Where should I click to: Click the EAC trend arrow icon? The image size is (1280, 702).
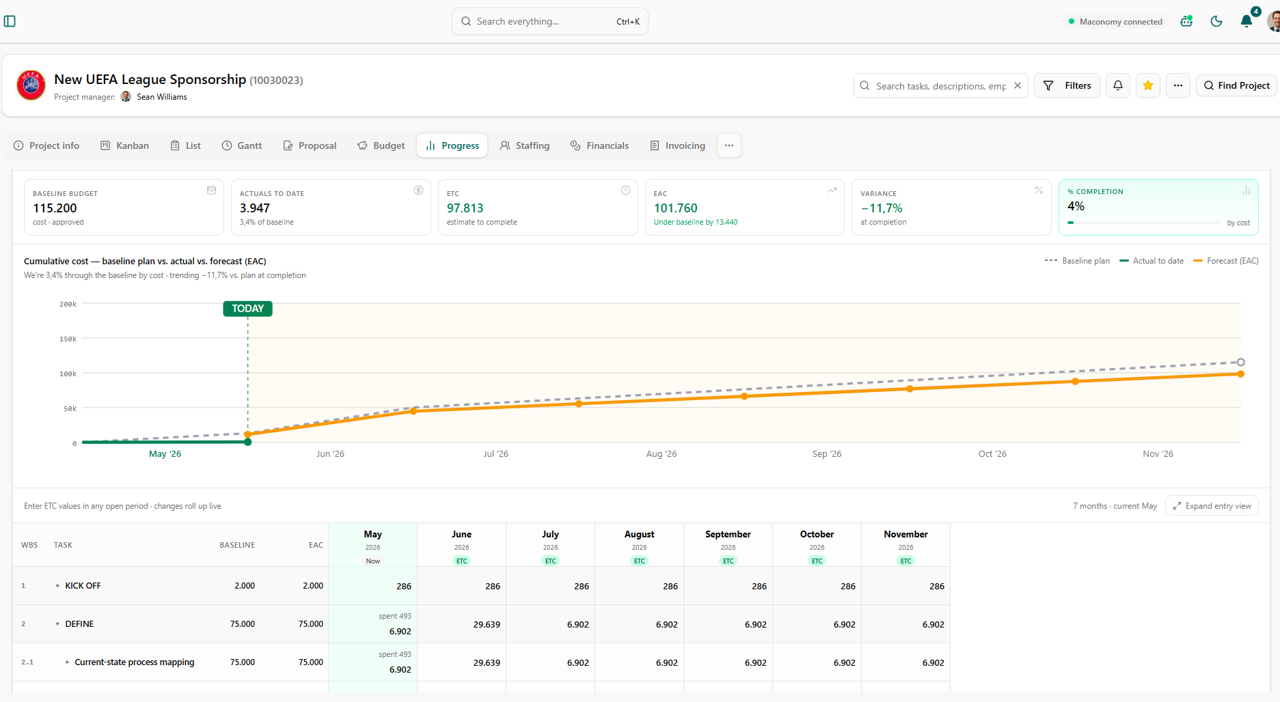[x=832, y=190]
